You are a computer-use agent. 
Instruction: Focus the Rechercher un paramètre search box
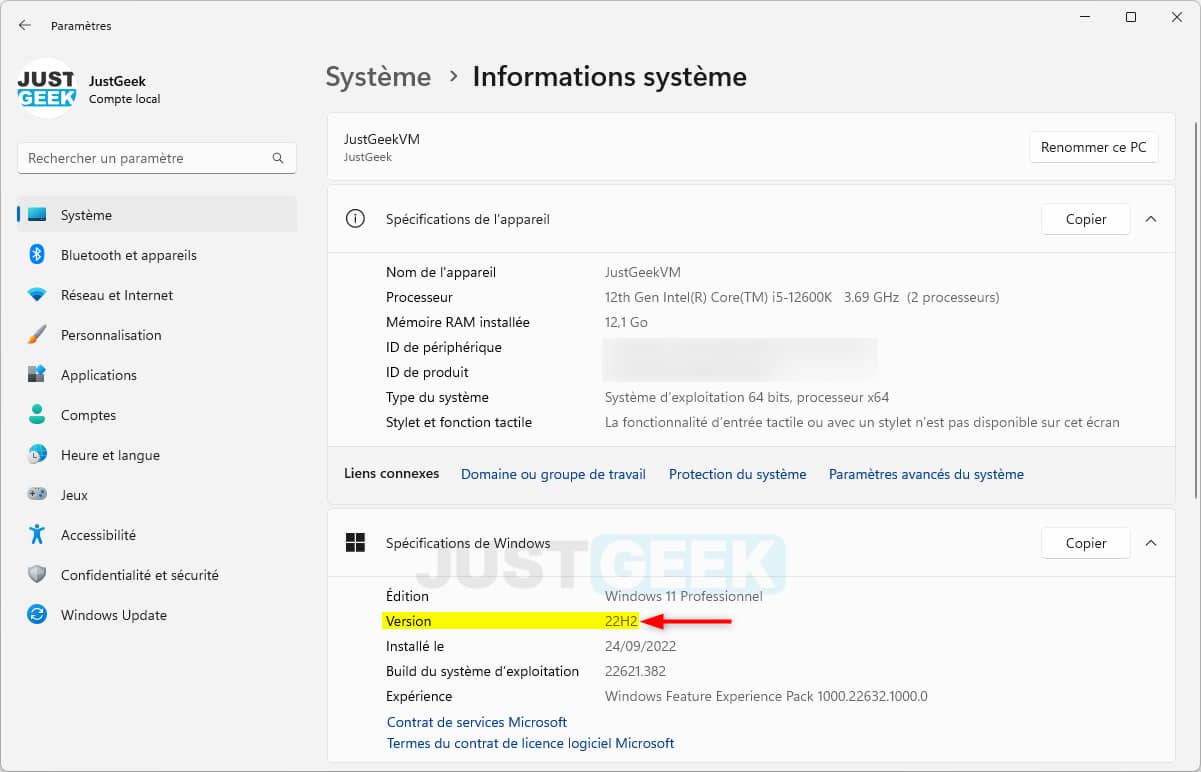coord(157,158)
